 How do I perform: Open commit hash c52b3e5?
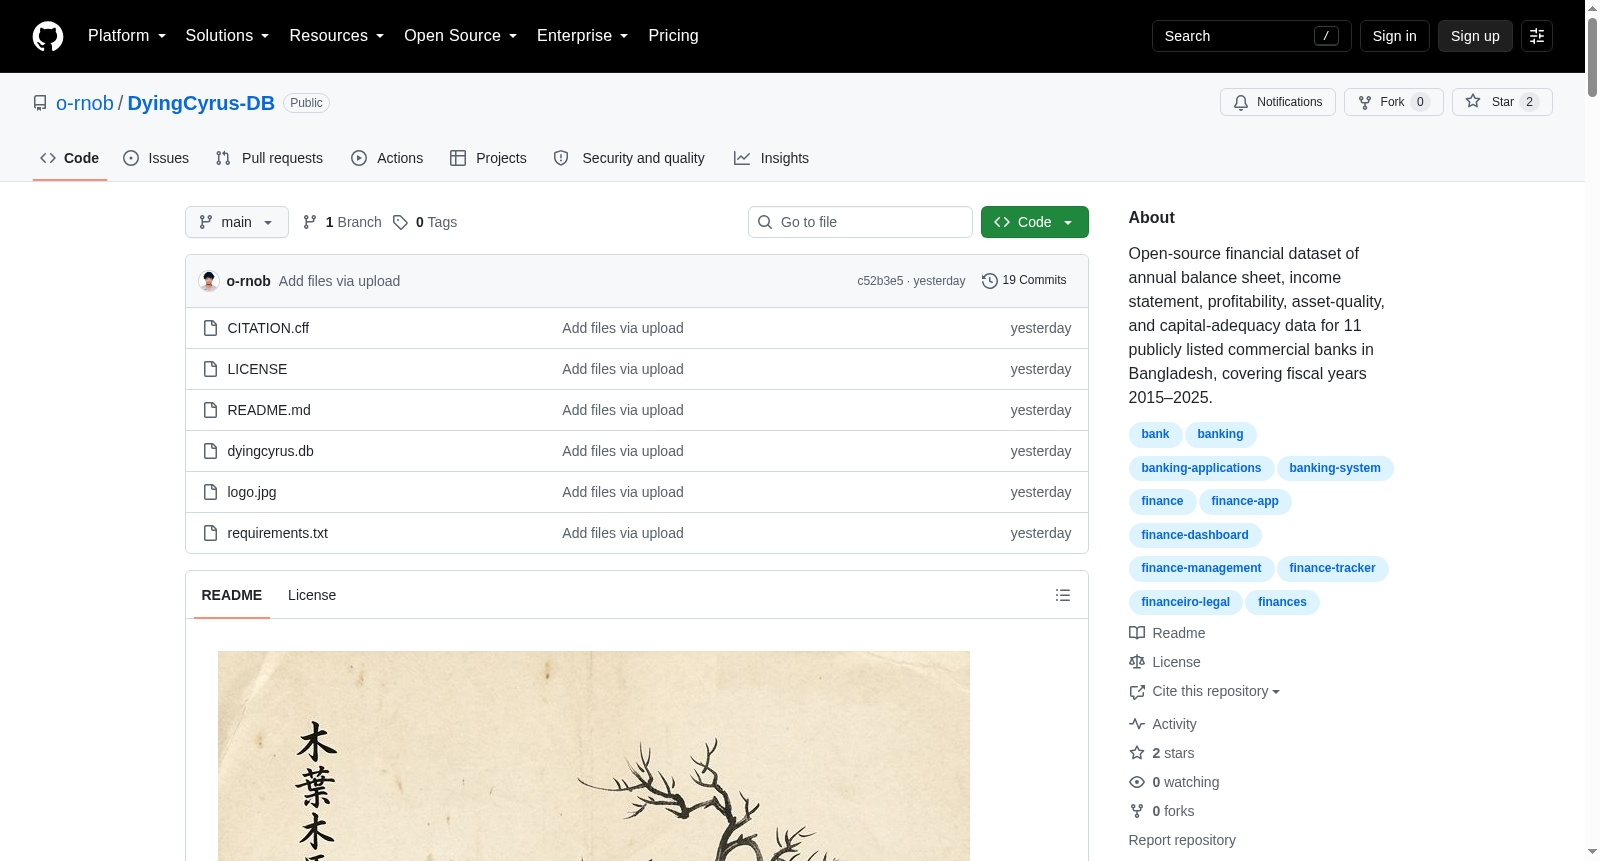click(880, 281)
